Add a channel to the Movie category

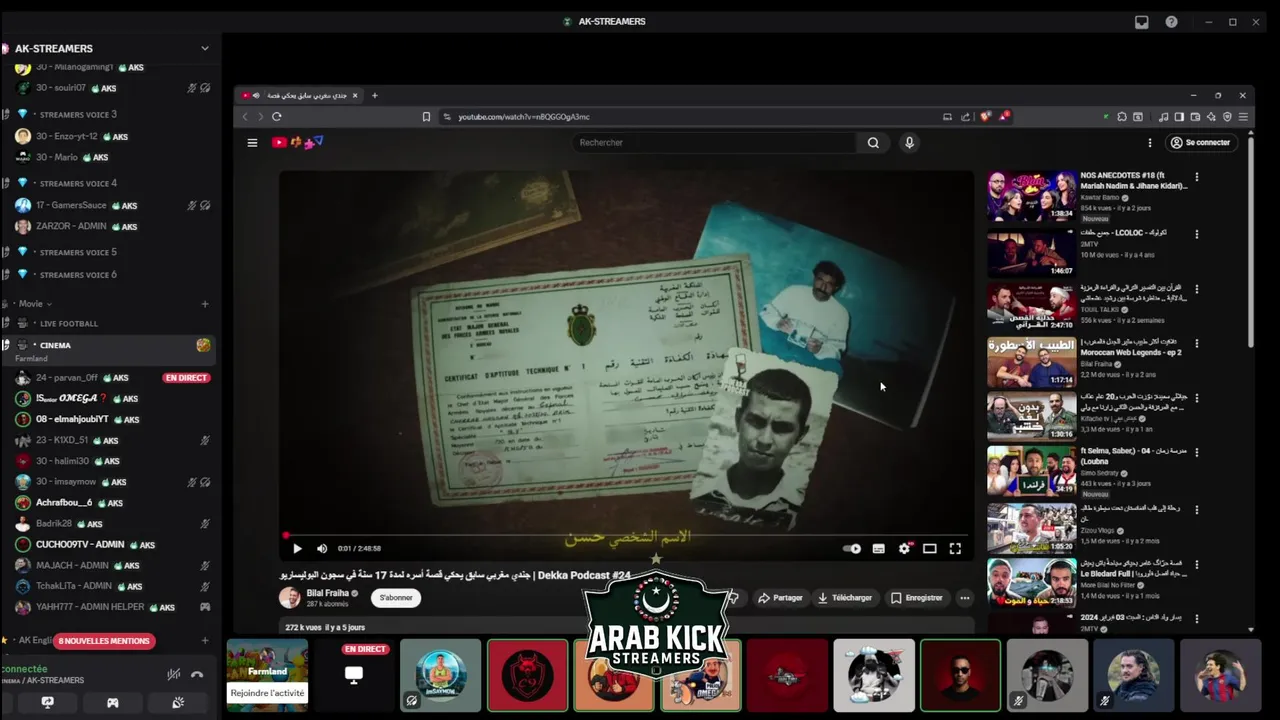click(x=205, y=304)
